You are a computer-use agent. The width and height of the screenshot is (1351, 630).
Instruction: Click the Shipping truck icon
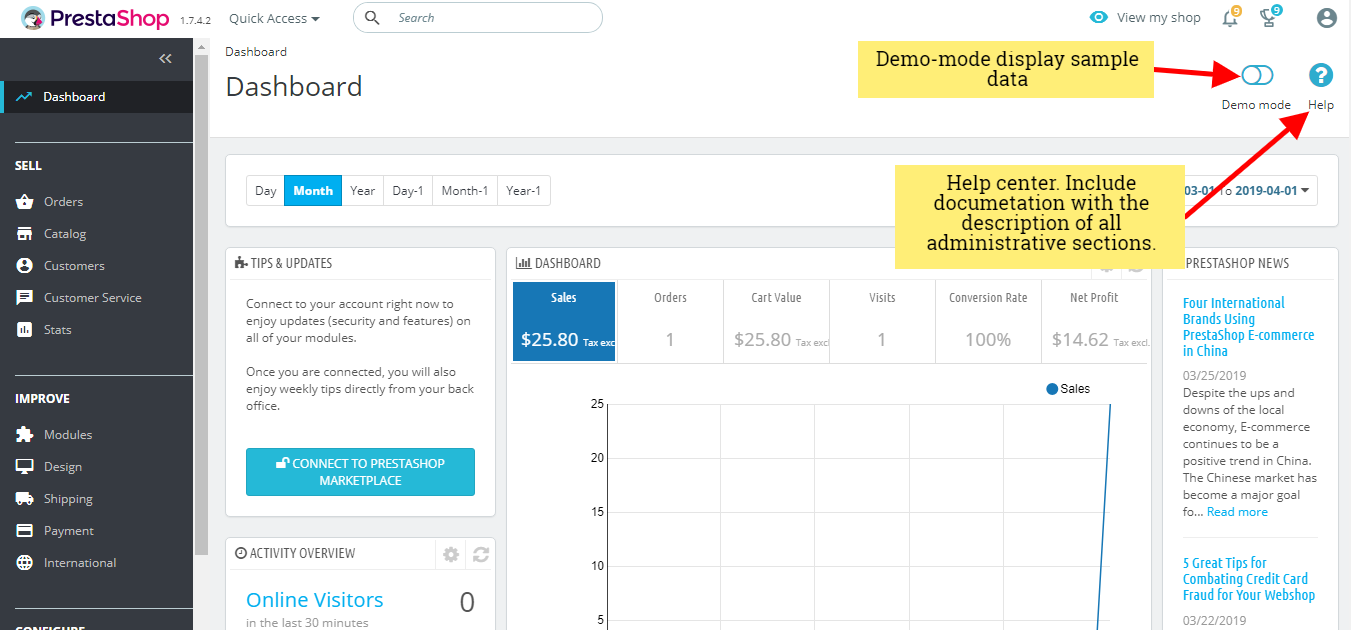pos(25,499)
